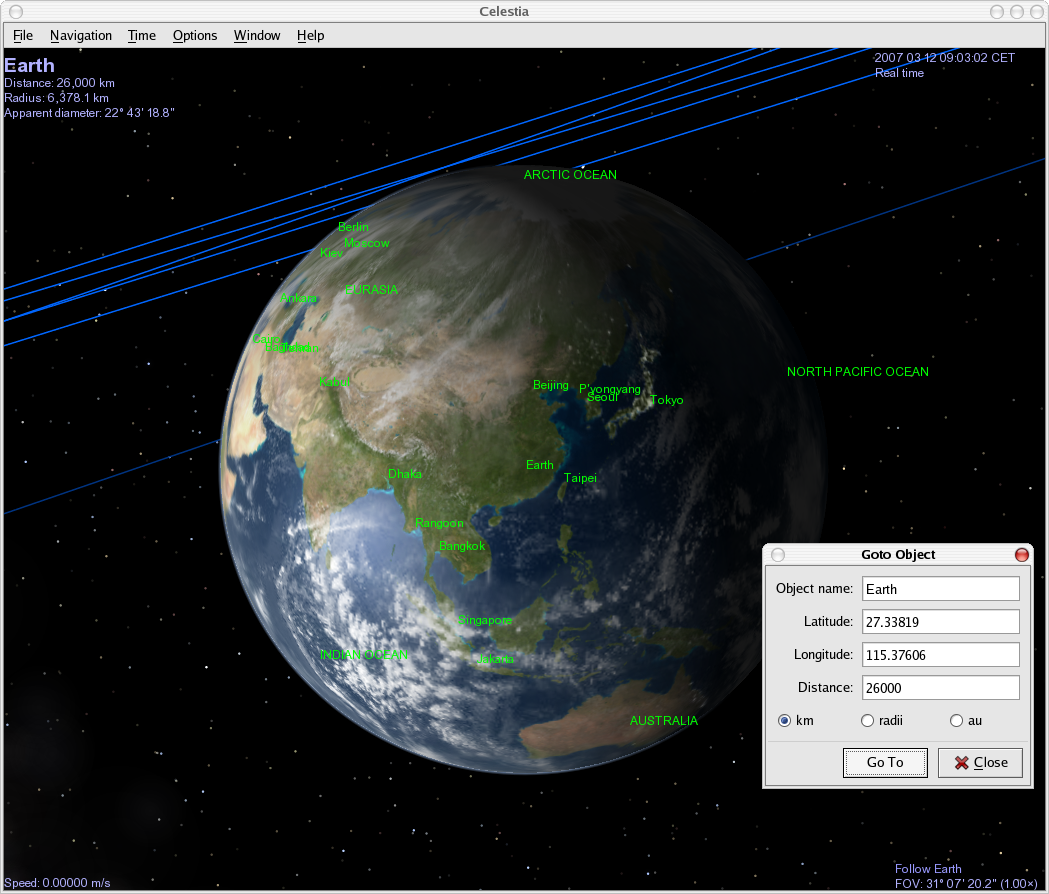Click the Singapore city label
This screenshot has height=894, width=1049.
click(484, 620)
